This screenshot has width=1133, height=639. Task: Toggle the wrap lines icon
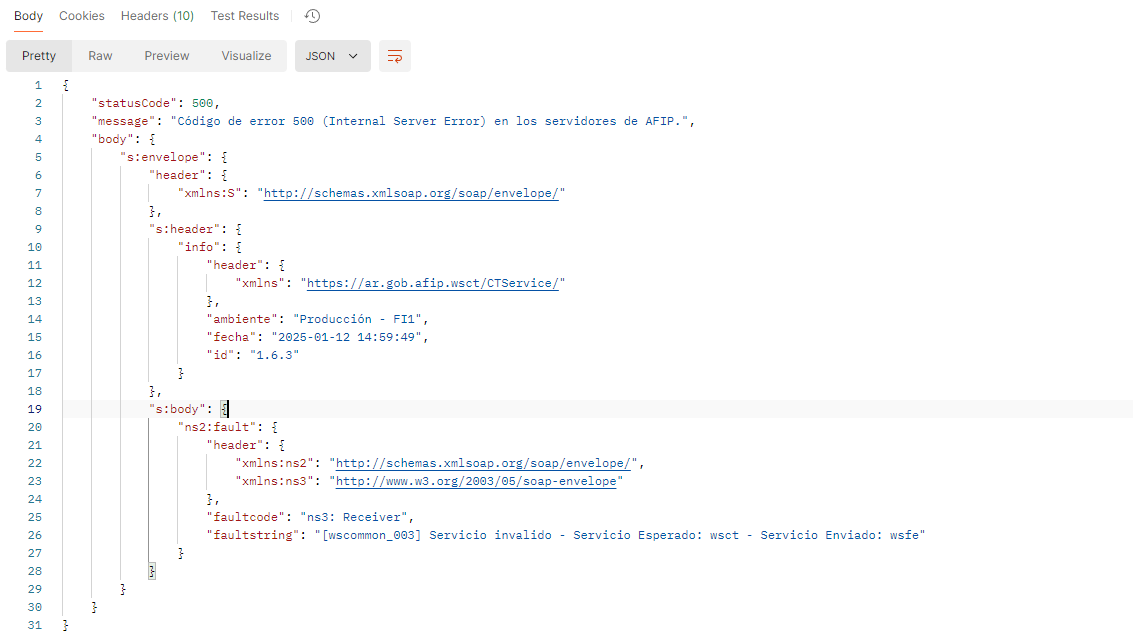click(x=394, y=56)
